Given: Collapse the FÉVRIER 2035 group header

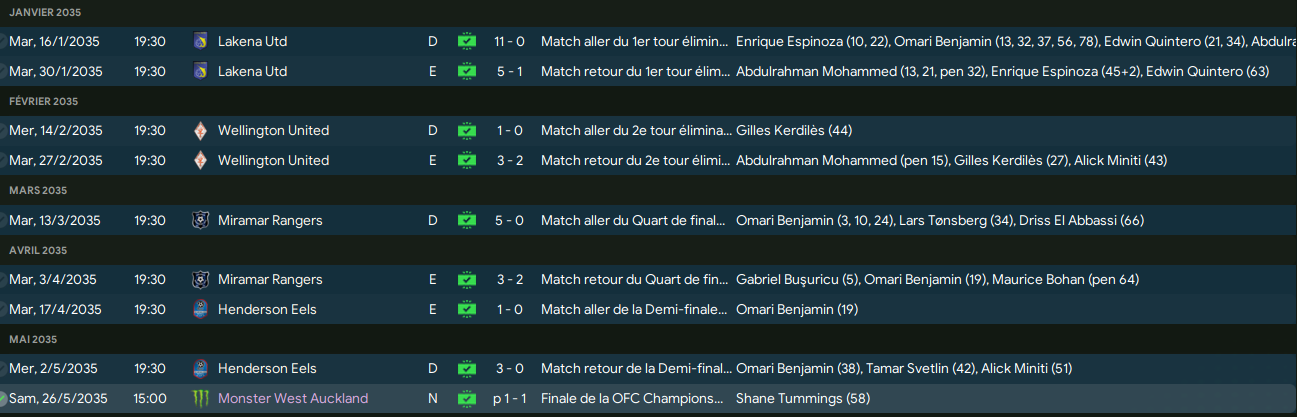Looking at the screenshot, I should 43,101.
